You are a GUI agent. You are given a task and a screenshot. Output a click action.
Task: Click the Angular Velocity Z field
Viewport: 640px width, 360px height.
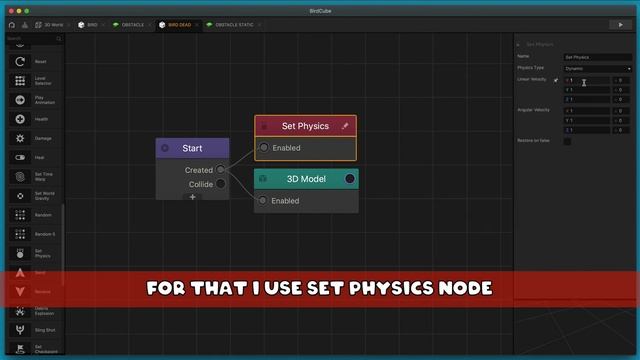[587, 130]
